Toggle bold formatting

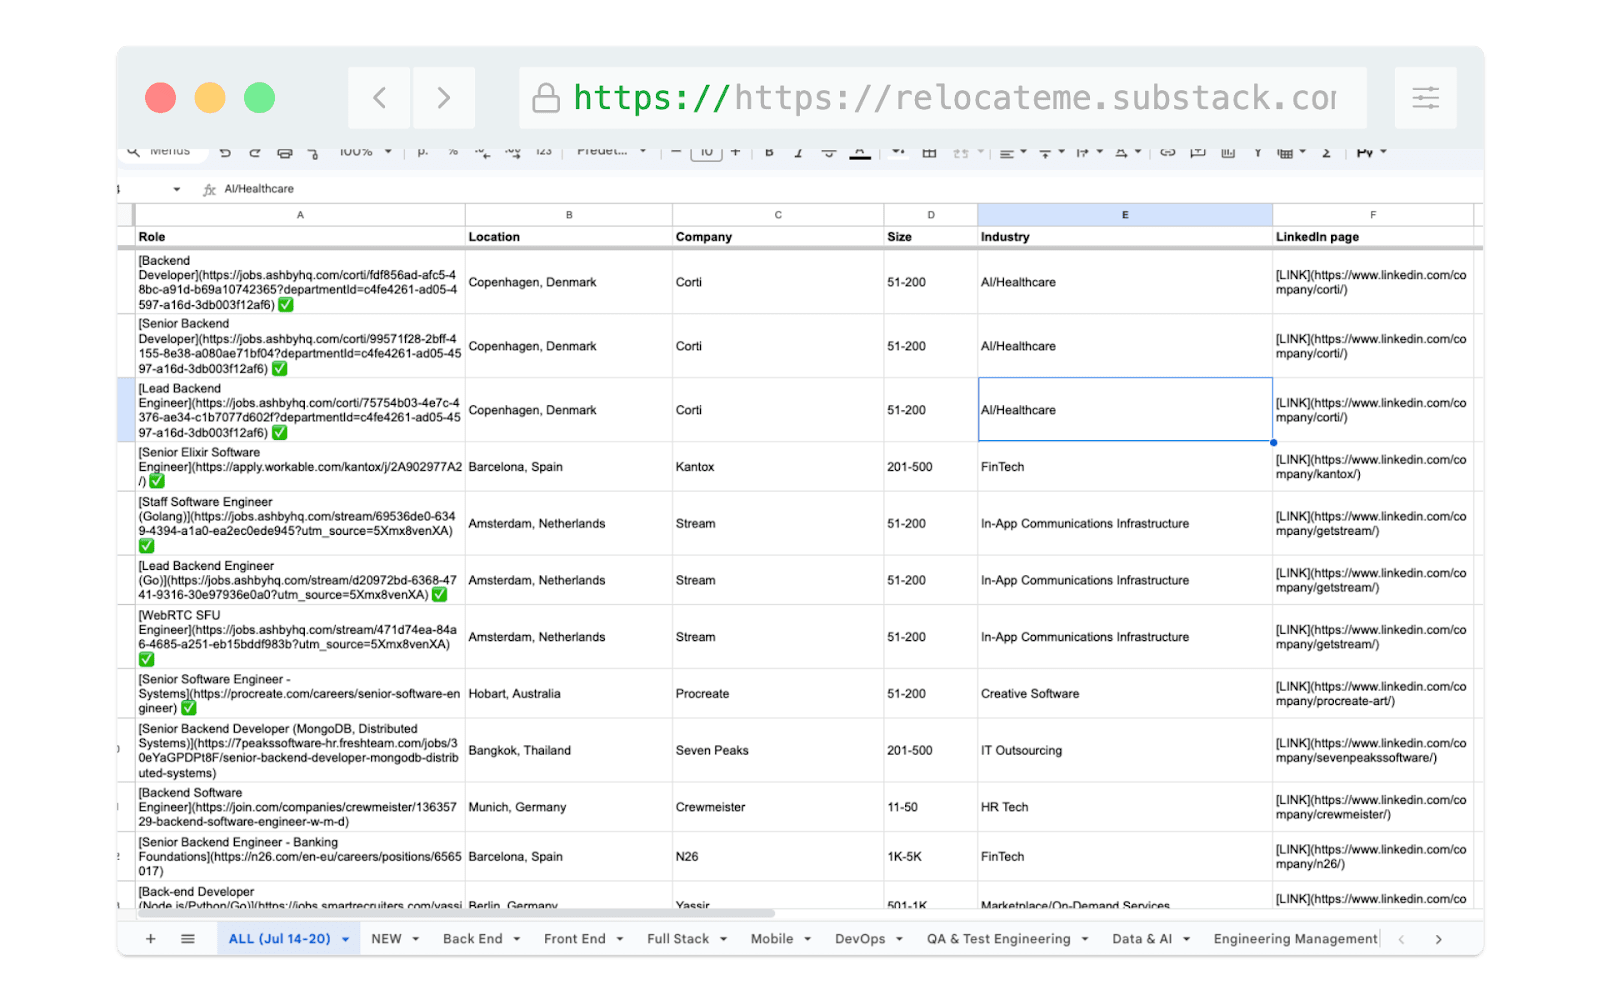(769, 152)
